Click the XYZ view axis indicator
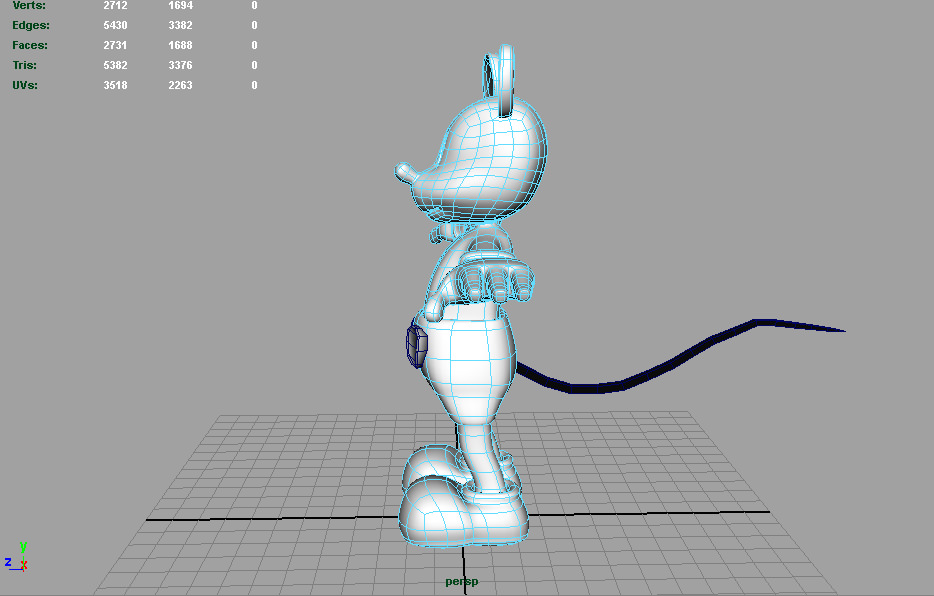 pos(17,556)
